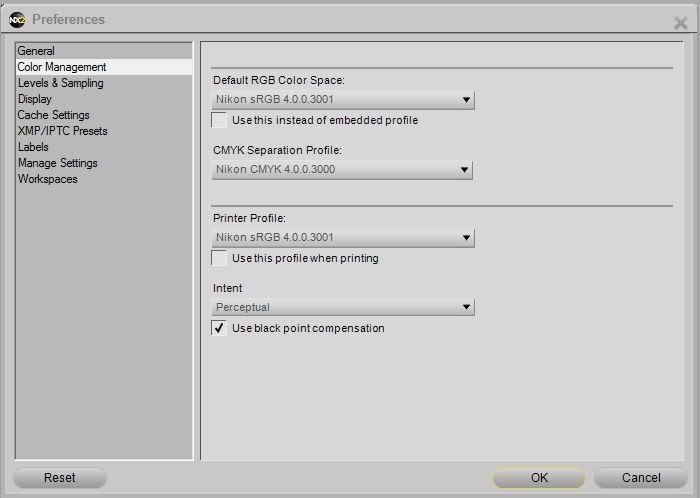Select General preferences category
The image size is (700, 498).
36,51
